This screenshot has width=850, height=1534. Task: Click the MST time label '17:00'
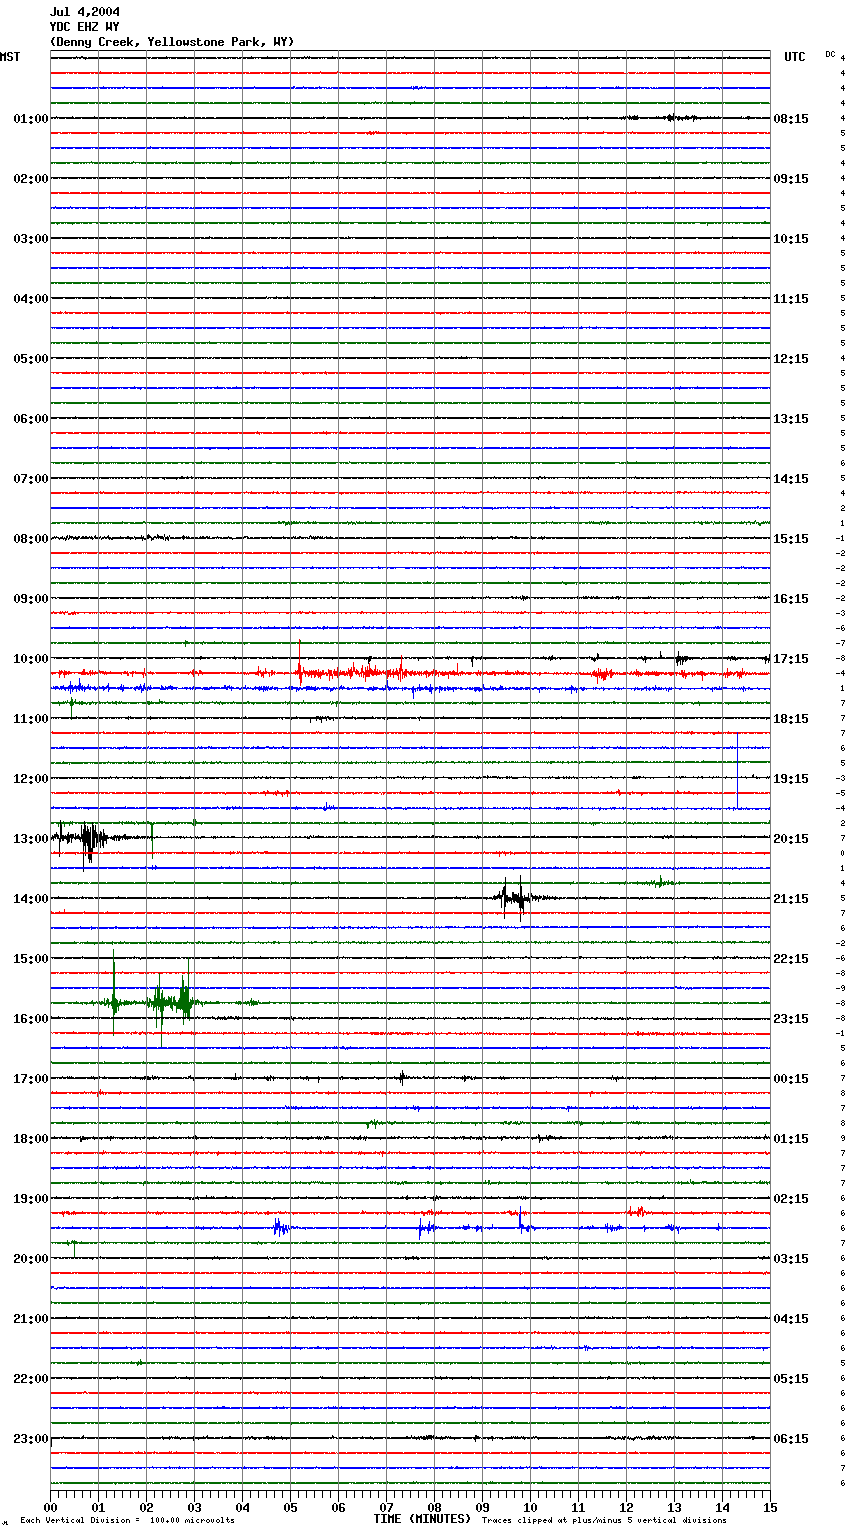pyautogui.click(x=30, y=1079)
